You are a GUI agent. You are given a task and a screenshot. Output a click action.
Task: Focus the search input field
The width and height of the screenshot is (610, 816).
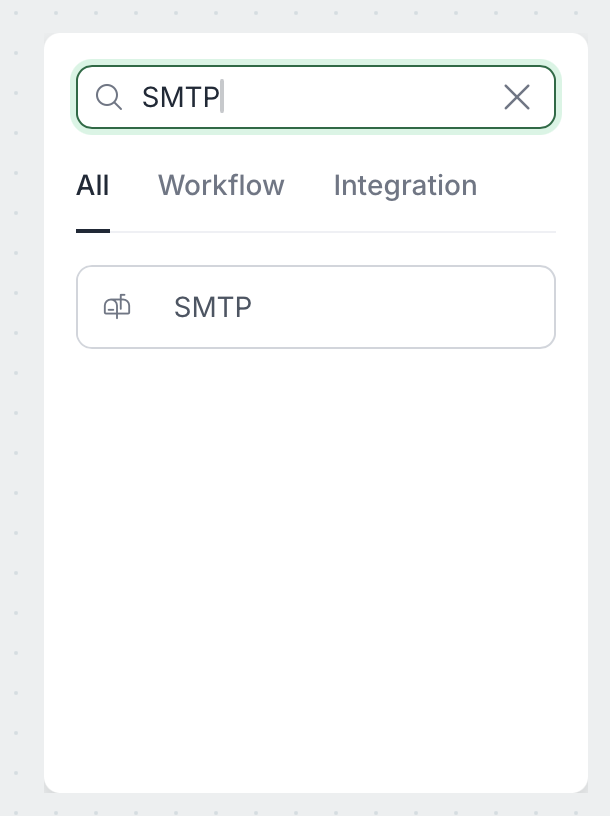coord(350,97)
